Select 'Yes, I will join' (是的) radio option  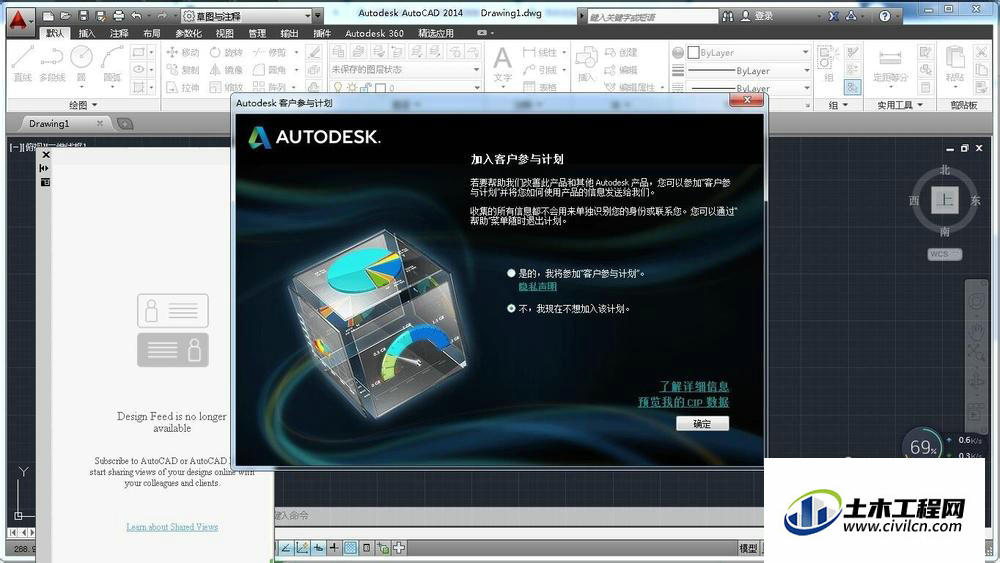pos(511,273)
